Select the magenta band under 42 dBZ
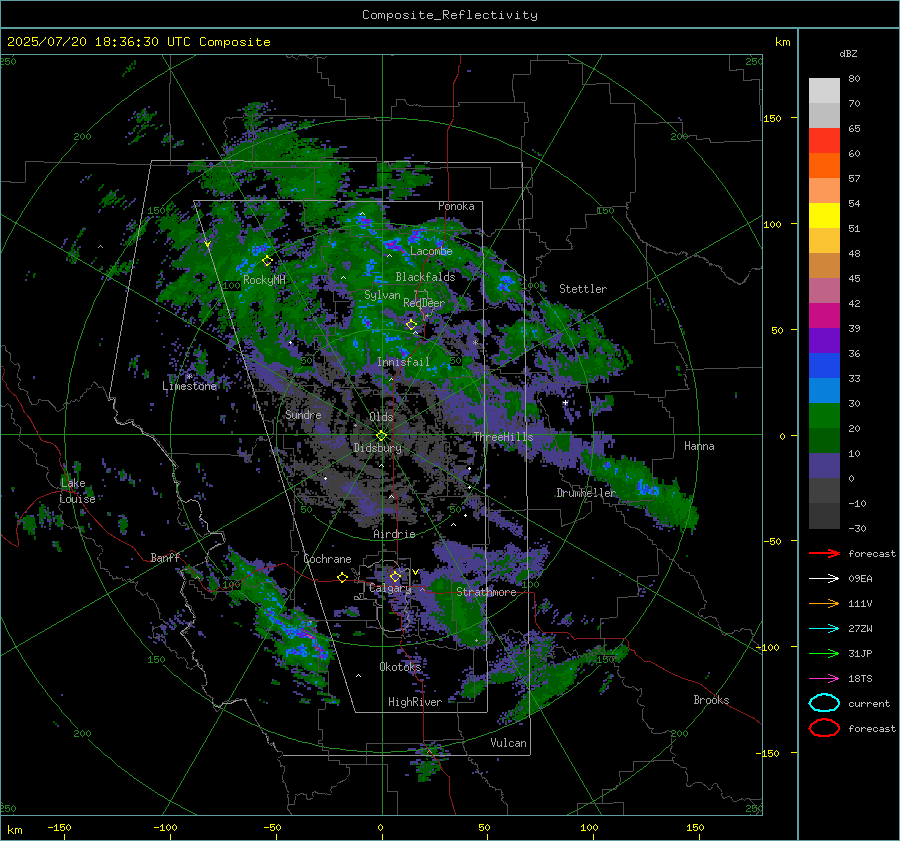 point(824,316)
